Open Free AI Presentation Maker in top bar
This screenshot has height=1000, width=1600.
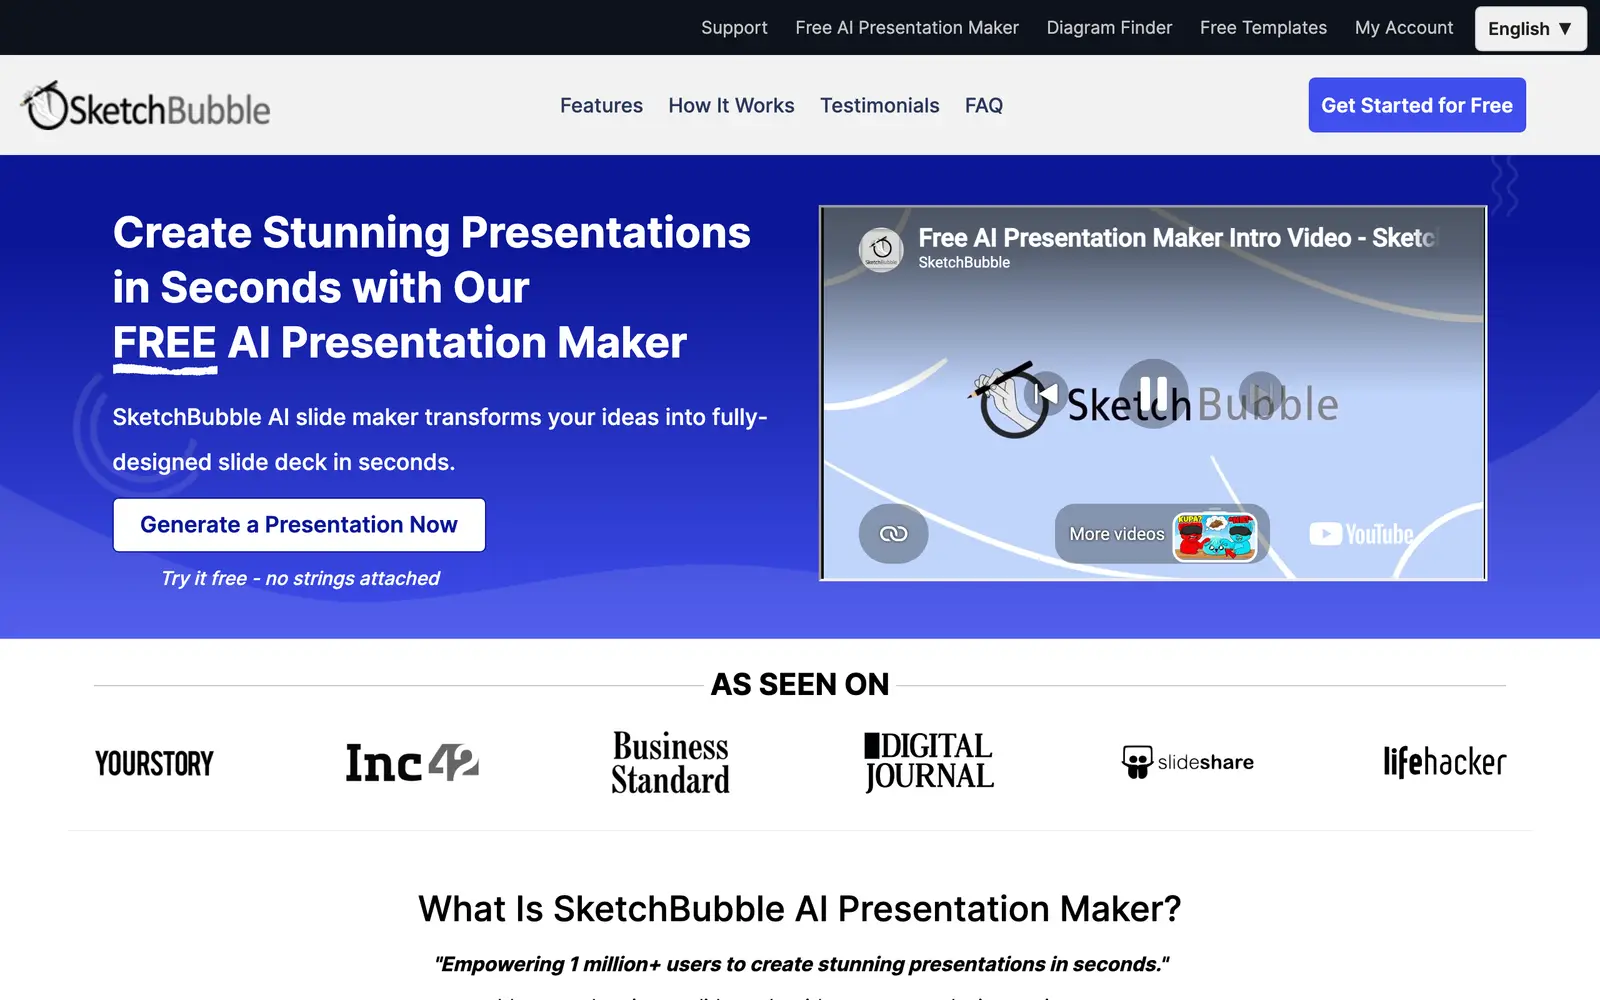907,28
